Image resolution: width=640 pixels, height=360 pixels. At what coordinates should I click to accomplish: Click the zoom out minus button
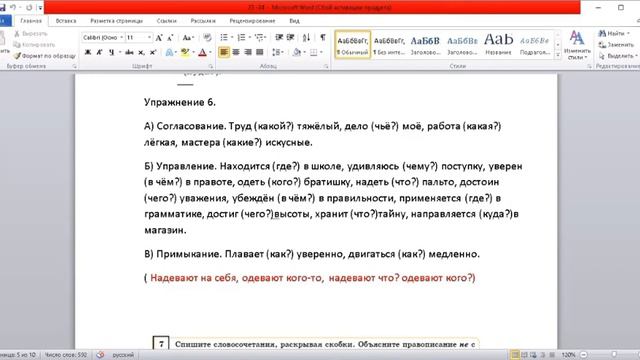click(584, 355)
